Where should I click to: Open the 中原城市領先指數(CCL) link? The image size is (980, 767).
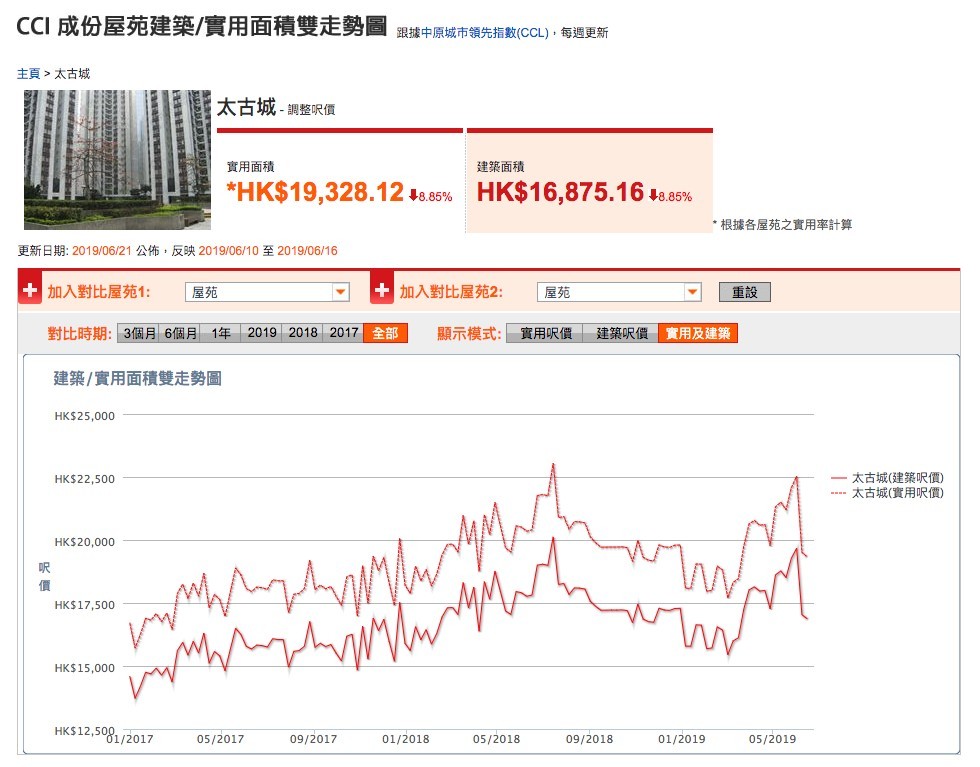(484, 33)
